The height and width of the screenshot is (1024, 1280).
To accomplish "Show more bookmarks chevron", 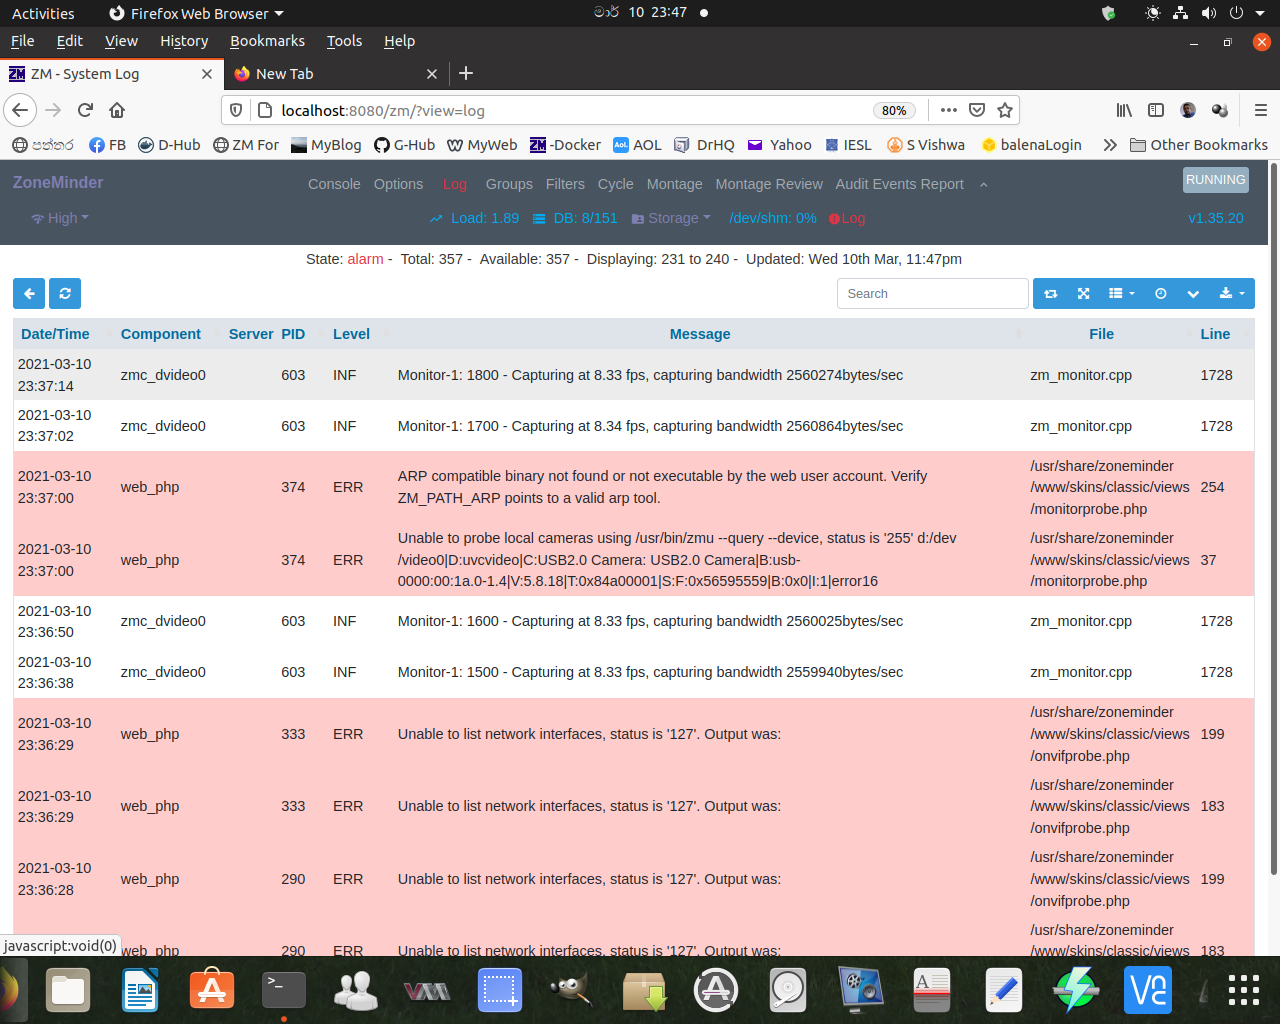I will [1110, 145].
